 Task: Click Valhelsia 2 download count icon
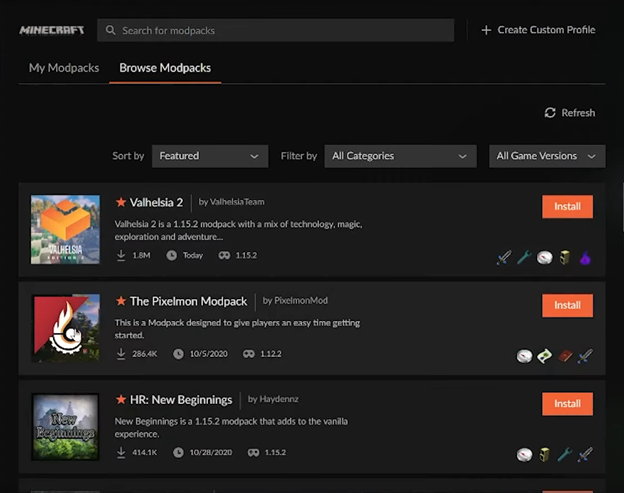pos(121,255)
